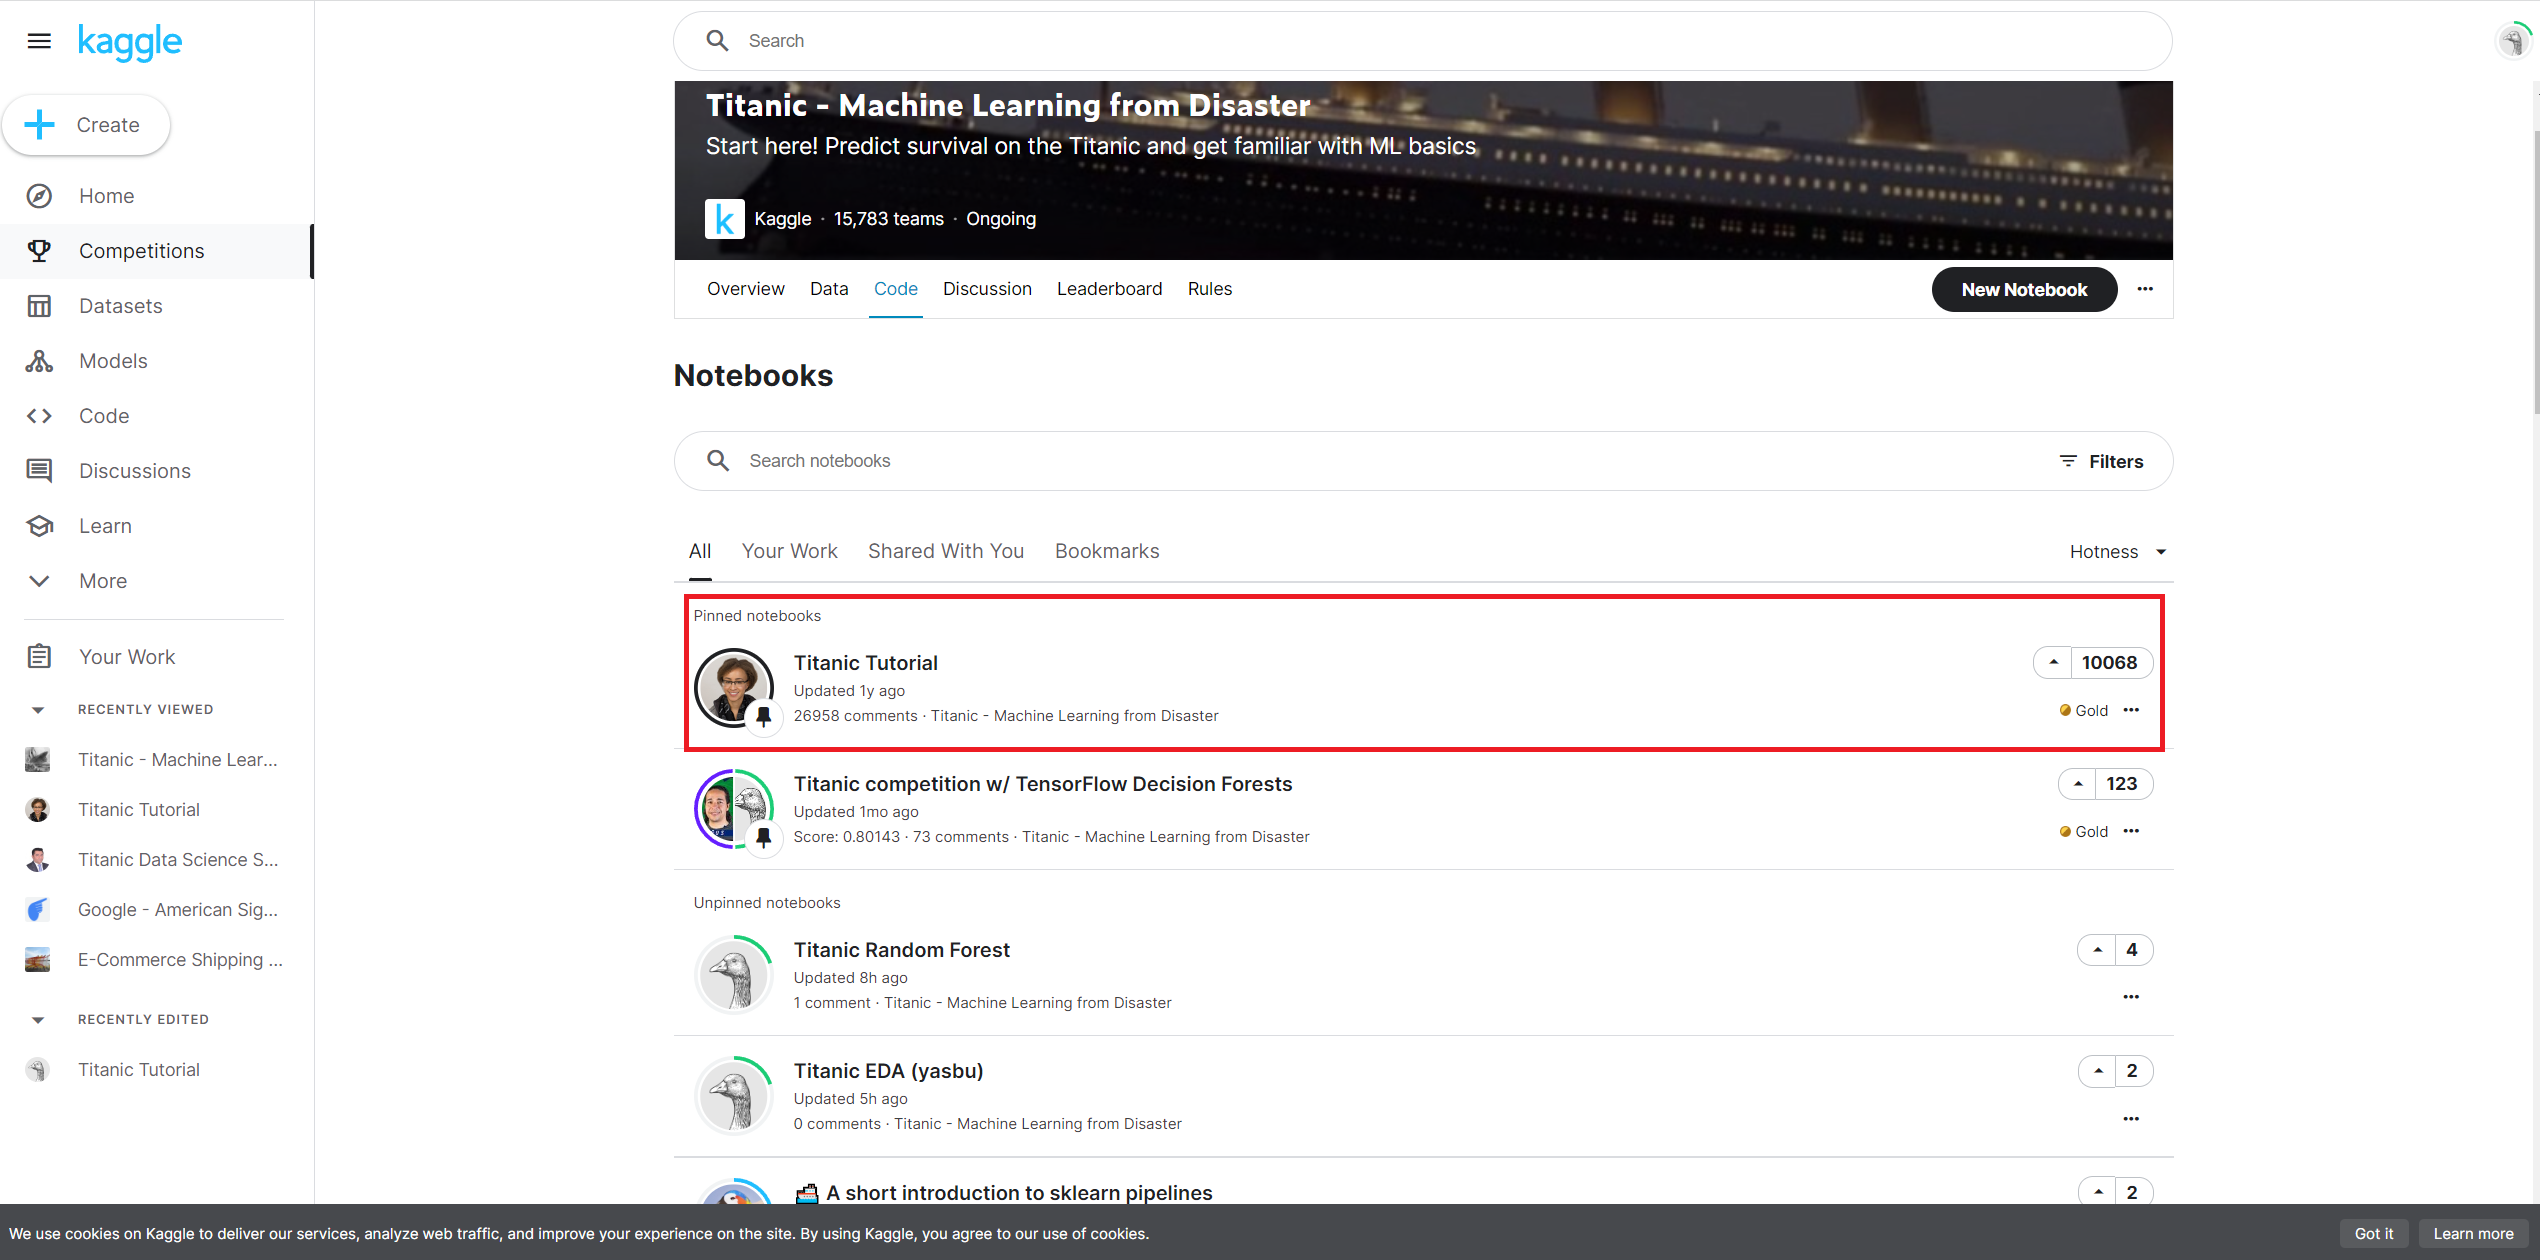Click the Datasets table icon in sidebar
This screenshot has height=1260, width=2540.
point(39,306)
